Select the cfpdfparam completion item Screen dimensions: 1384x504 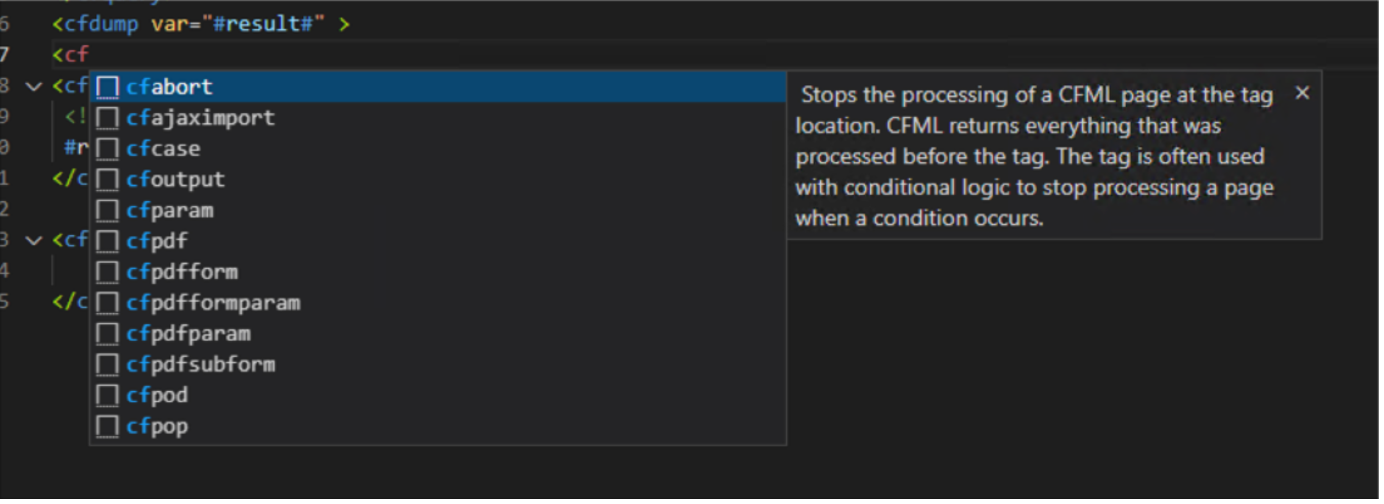point(188,334)
